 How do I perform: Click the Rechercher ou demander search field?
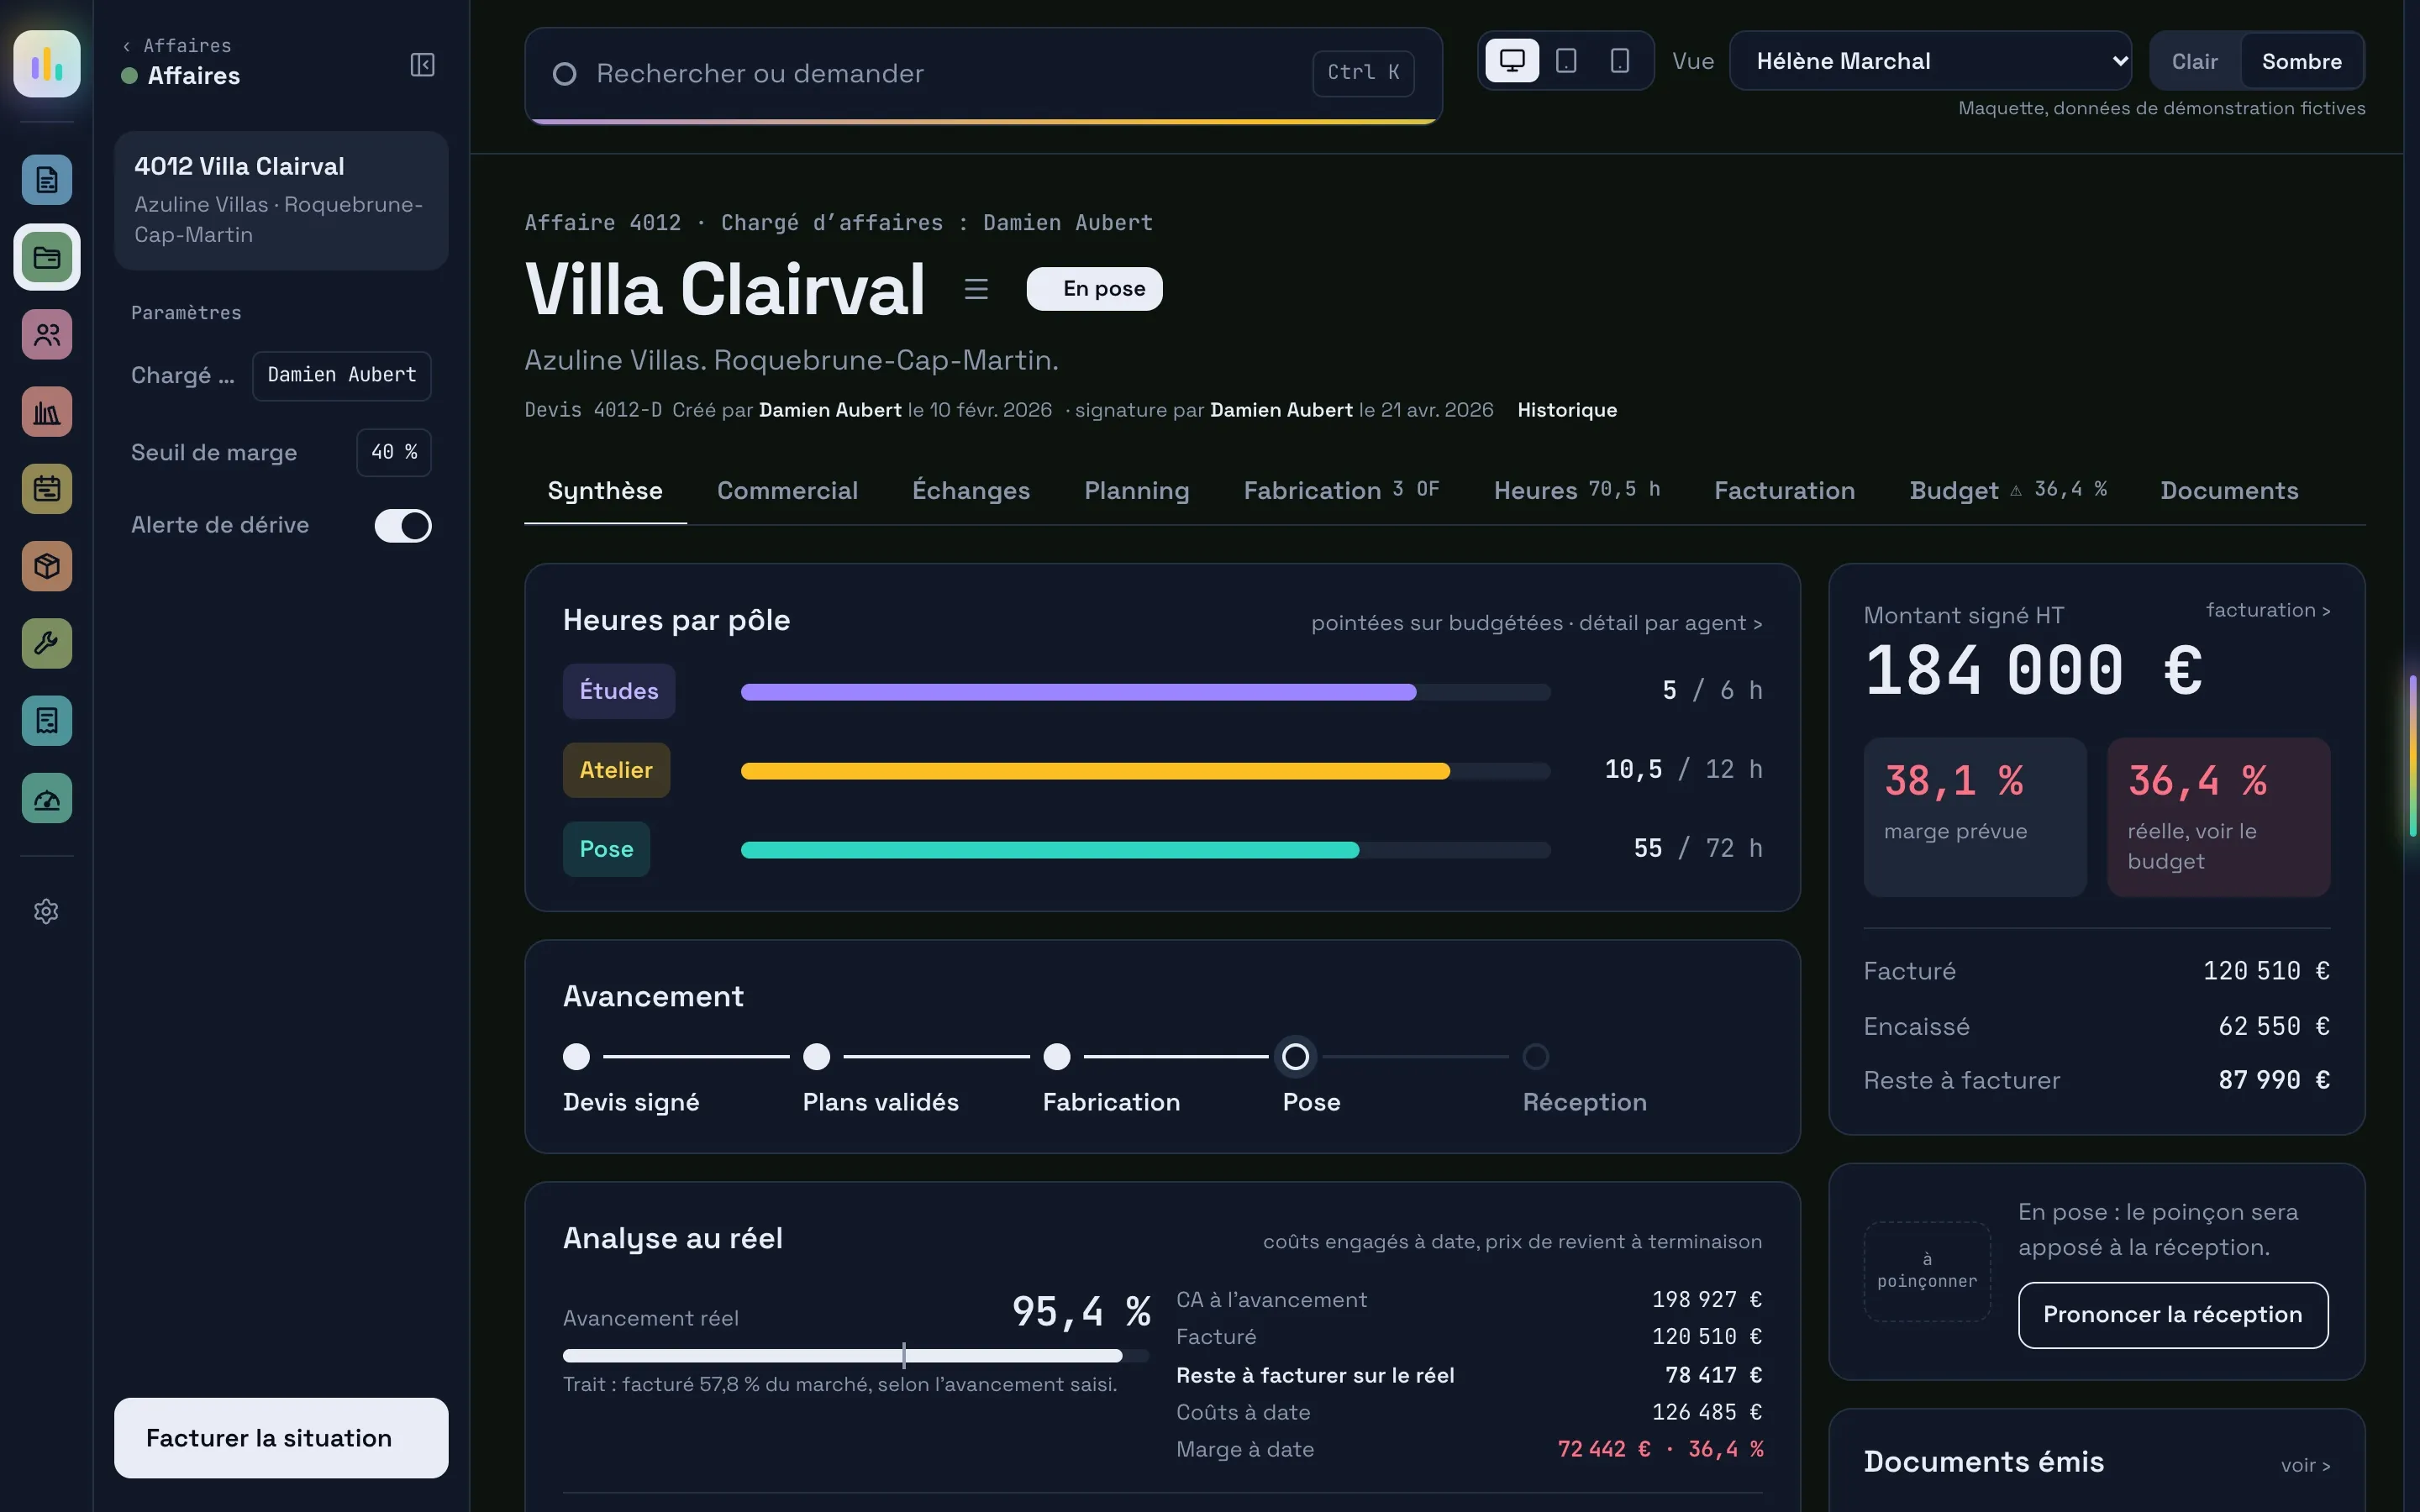[984, 74]
